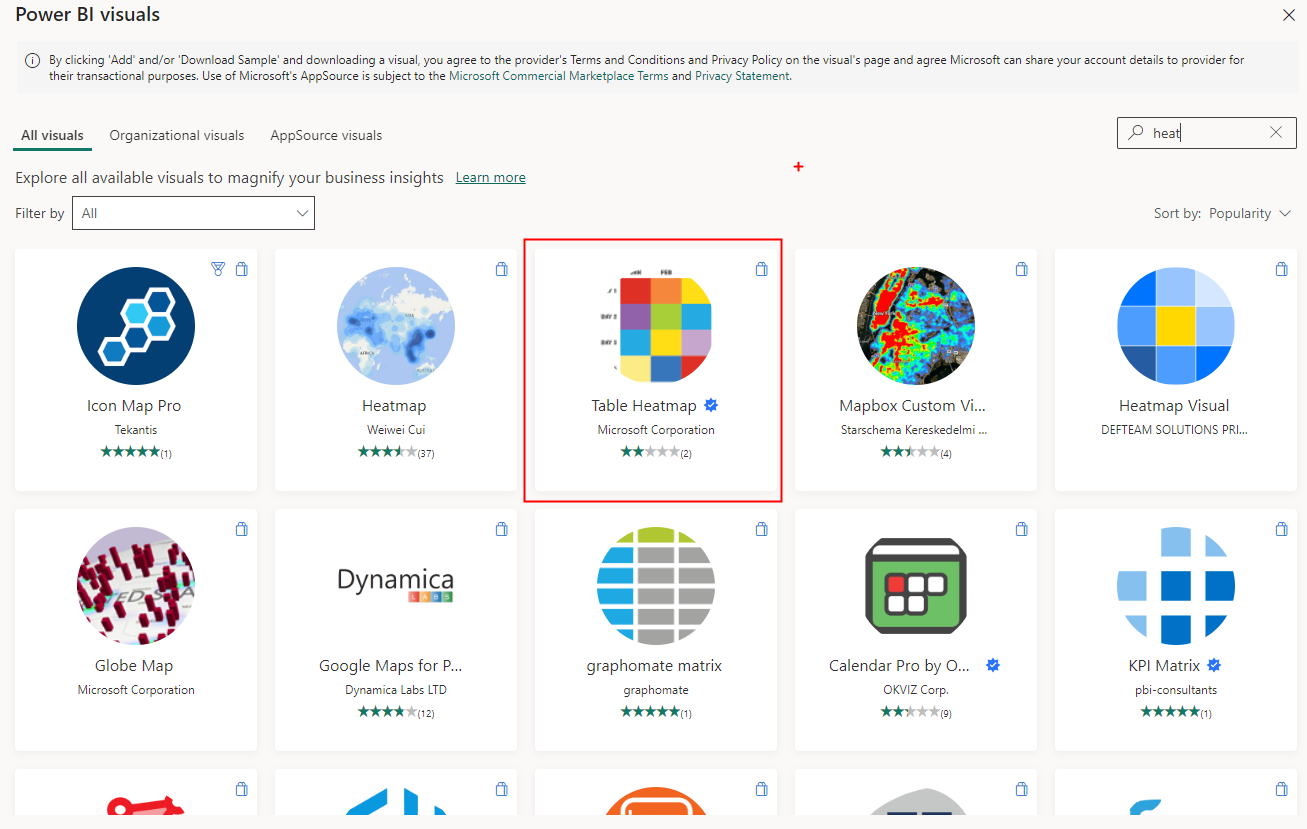Click the shopping bag icon on Heatmap card
This screenshot has width=1307, height=829.
[x=501, y=268]
